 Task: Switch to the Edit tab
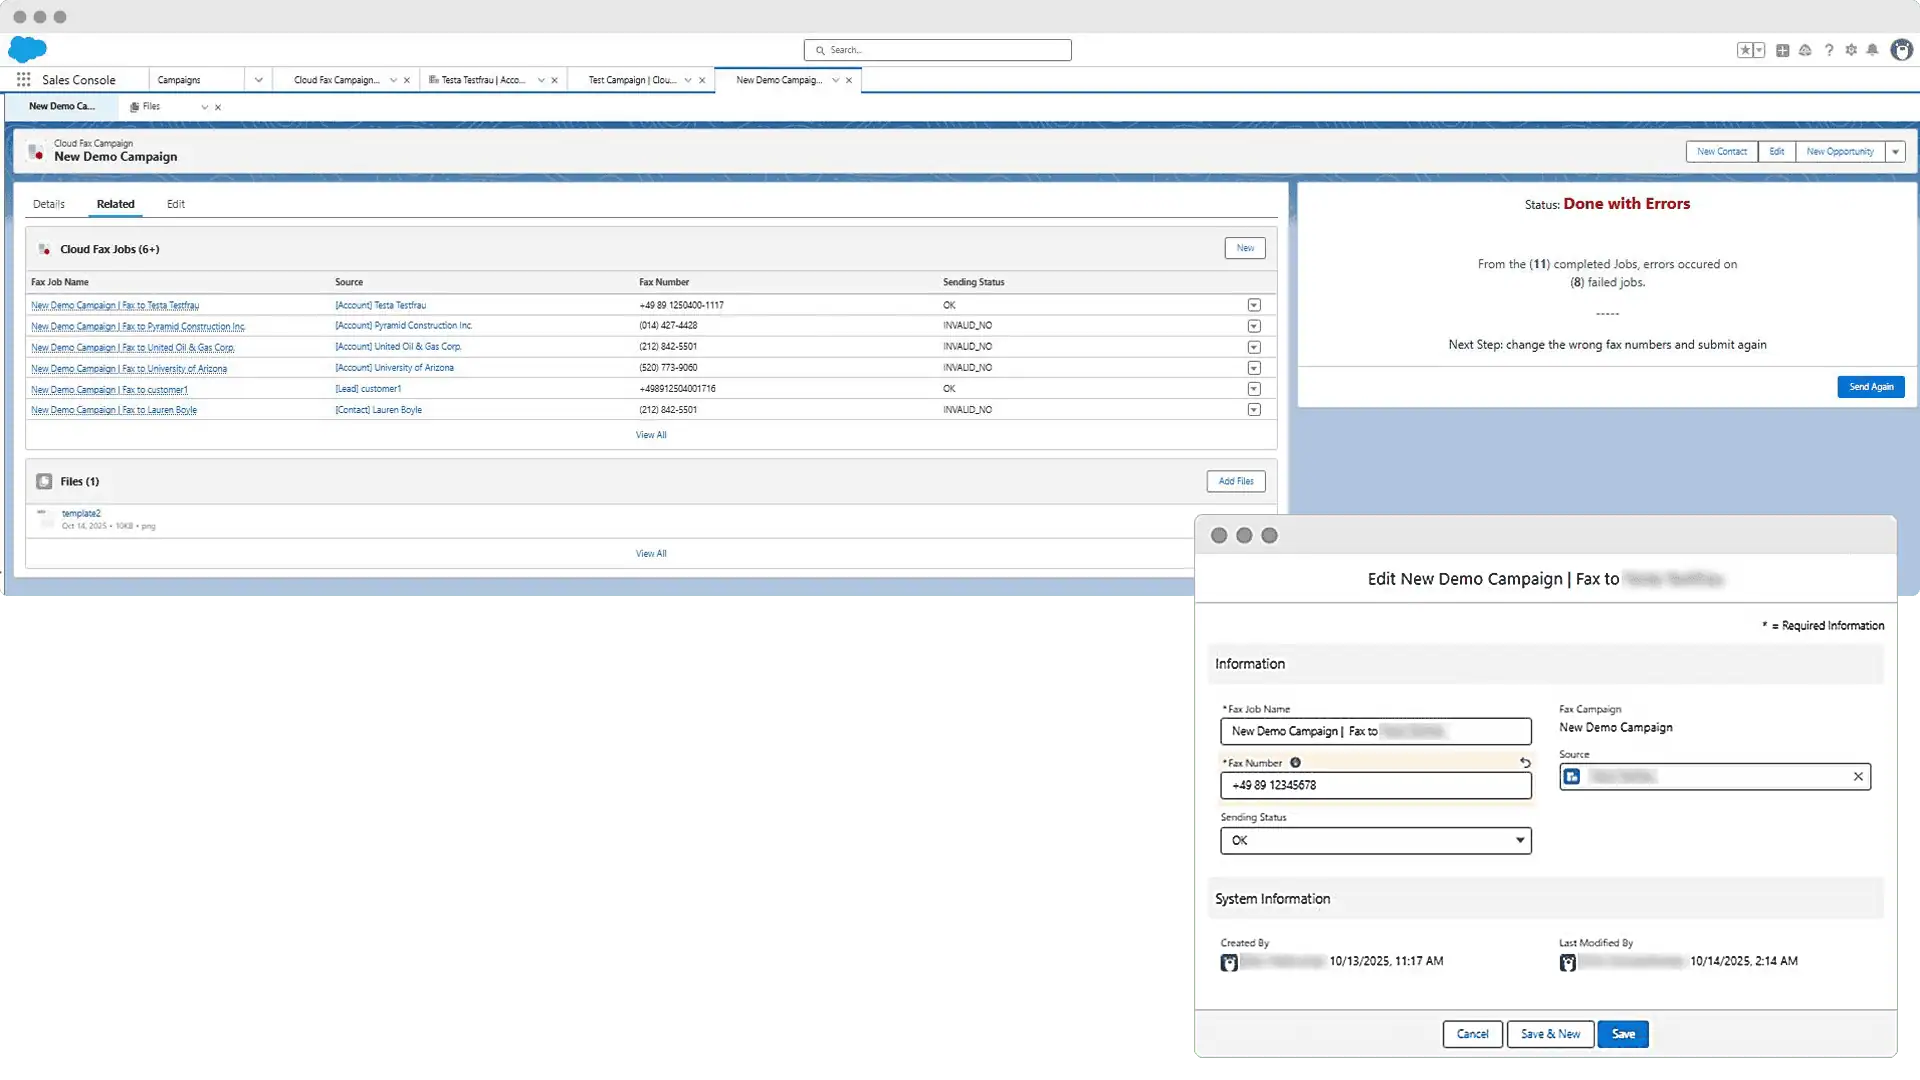tap(176, 204)
